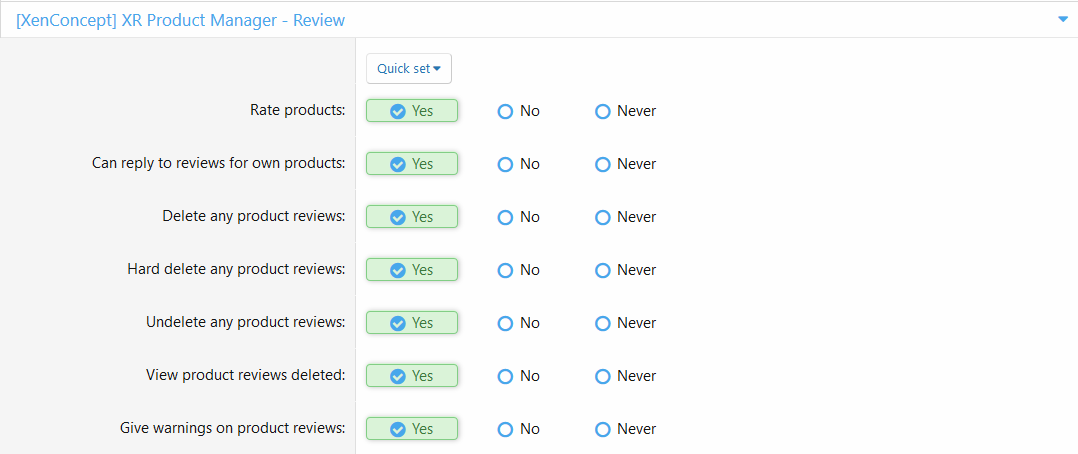Set Rate products to No

518,111
